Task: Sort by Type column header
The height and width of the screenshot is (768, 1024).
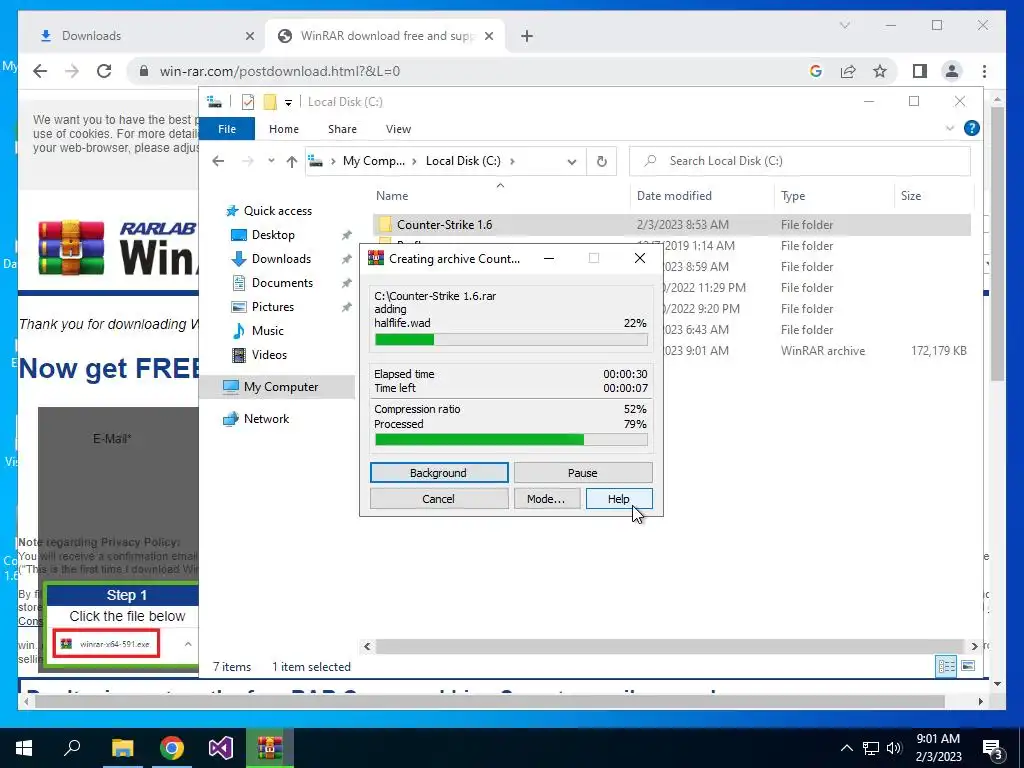Action: click(834, 196)
